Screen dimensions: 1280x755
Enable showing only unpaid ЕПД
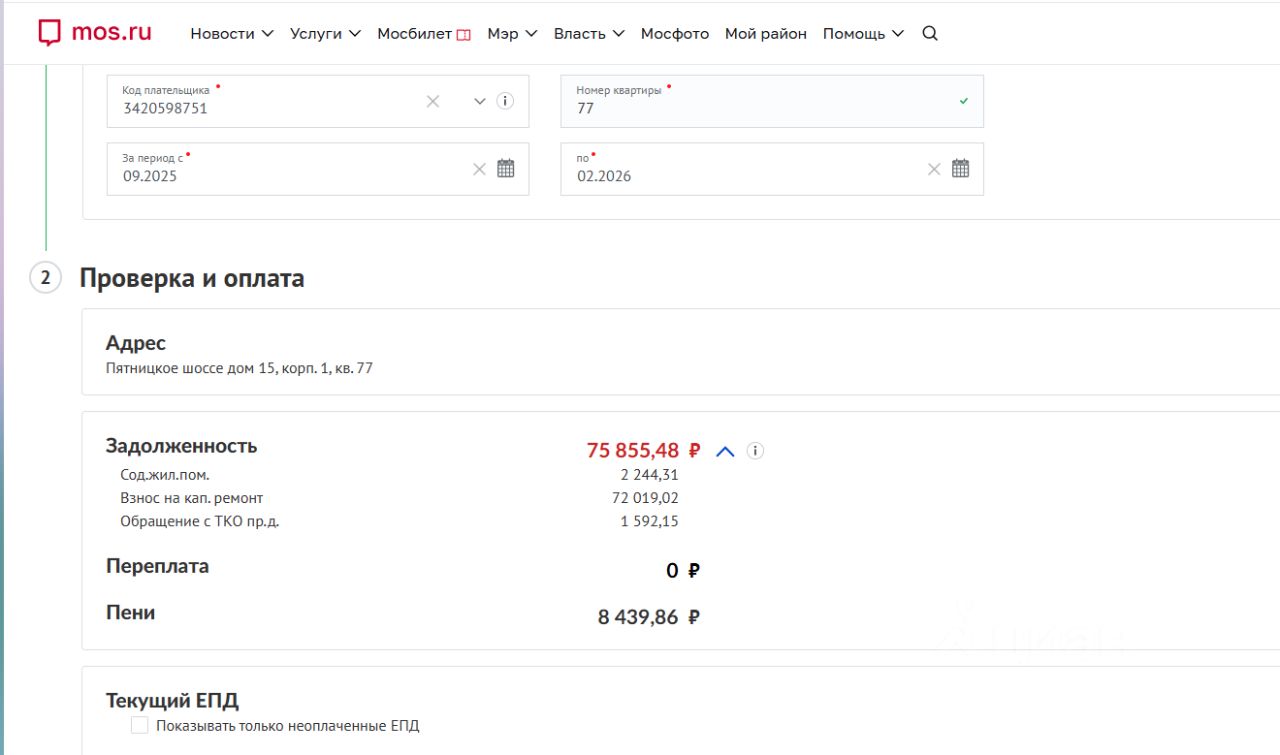(140, 725)
